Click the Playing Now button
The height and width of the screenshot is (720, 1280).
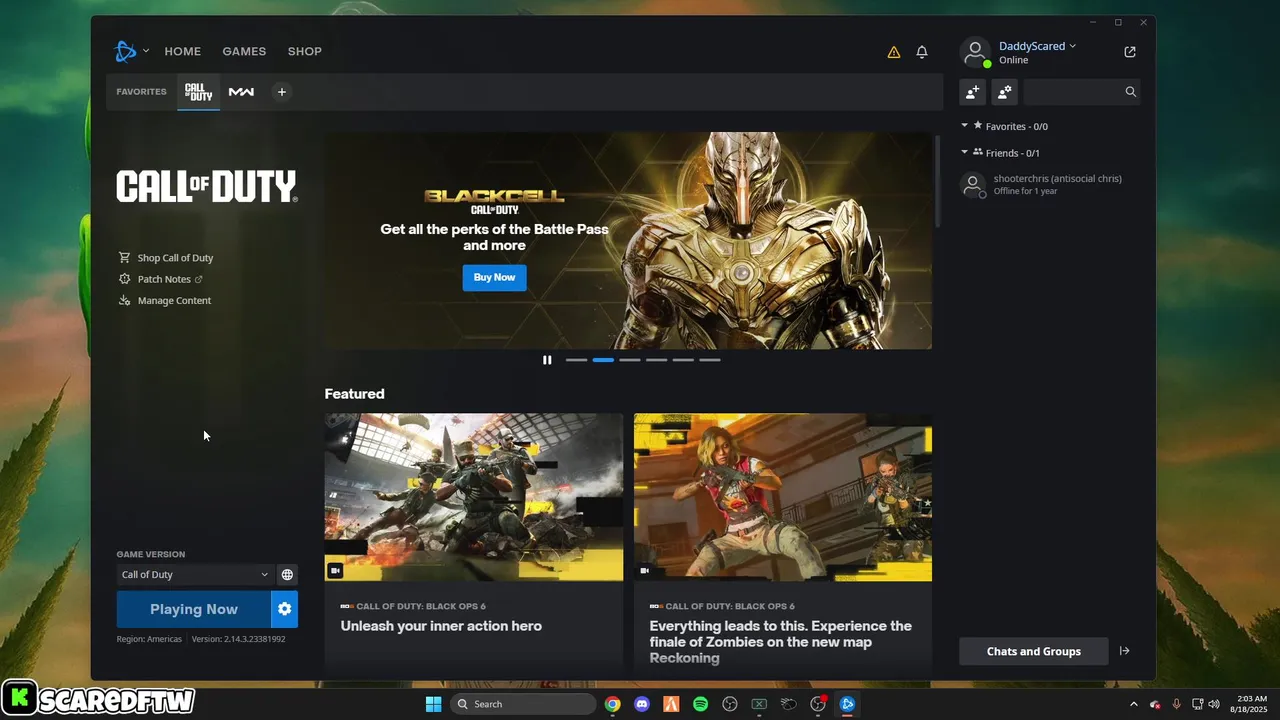pos(194,609)
